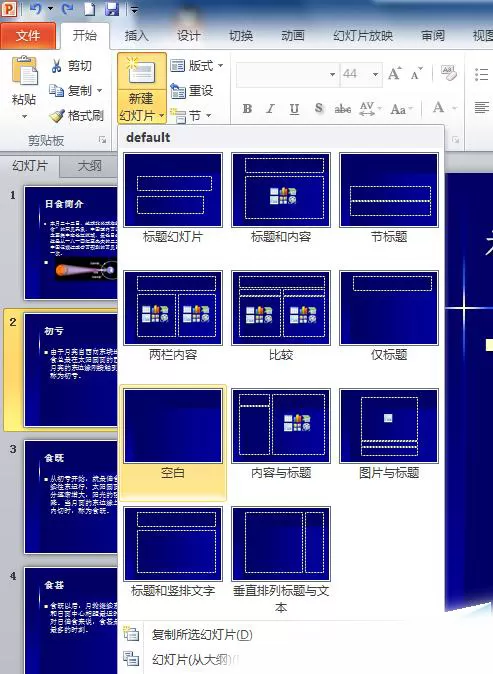Click the Clear Formatting eraser icon
Viewport: 493px width, 674px height.
(x=449, y=73)
